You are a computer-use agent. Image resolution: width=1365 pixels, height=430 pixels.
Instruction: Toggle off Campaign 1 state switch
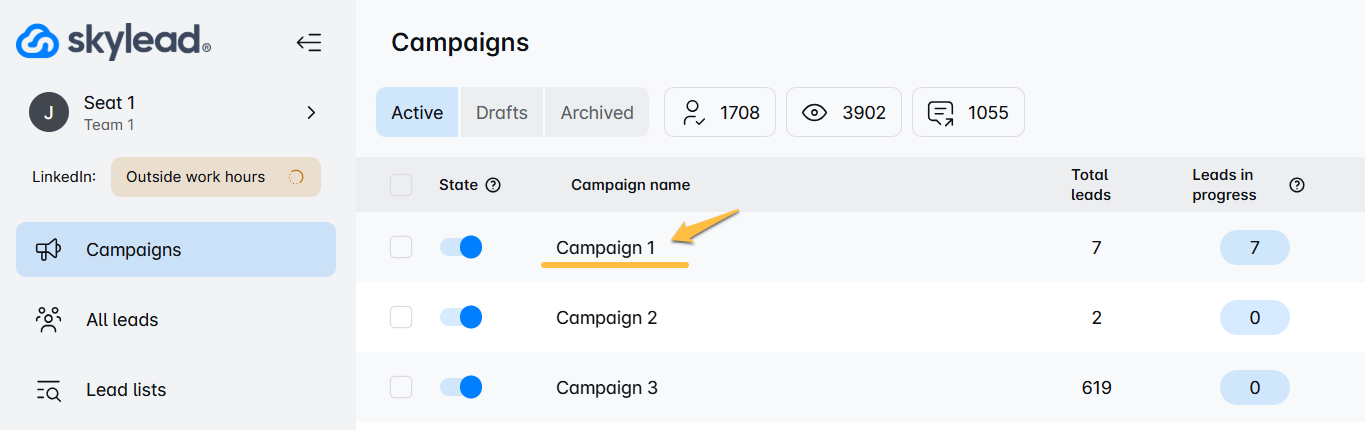click(x=461, y=247)
